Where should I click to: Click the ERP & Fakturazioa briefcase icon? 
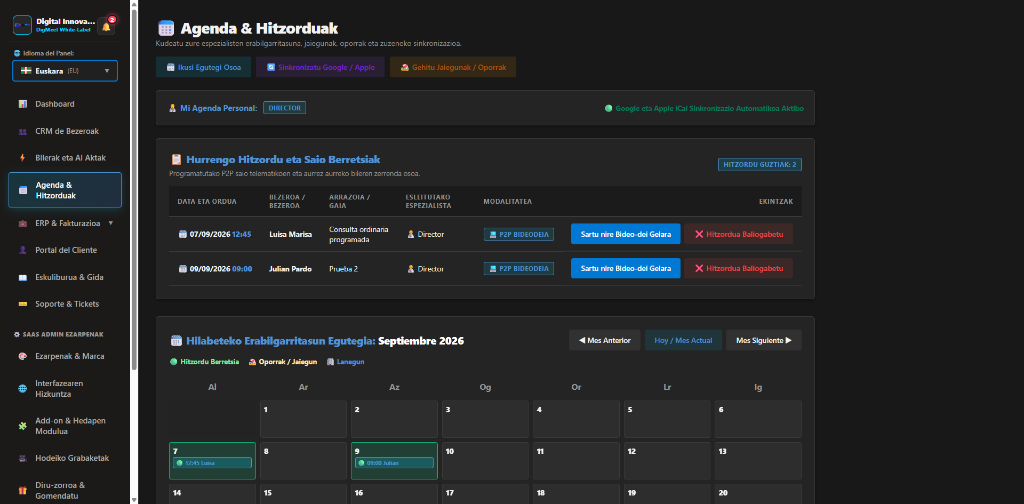[23, 223]
